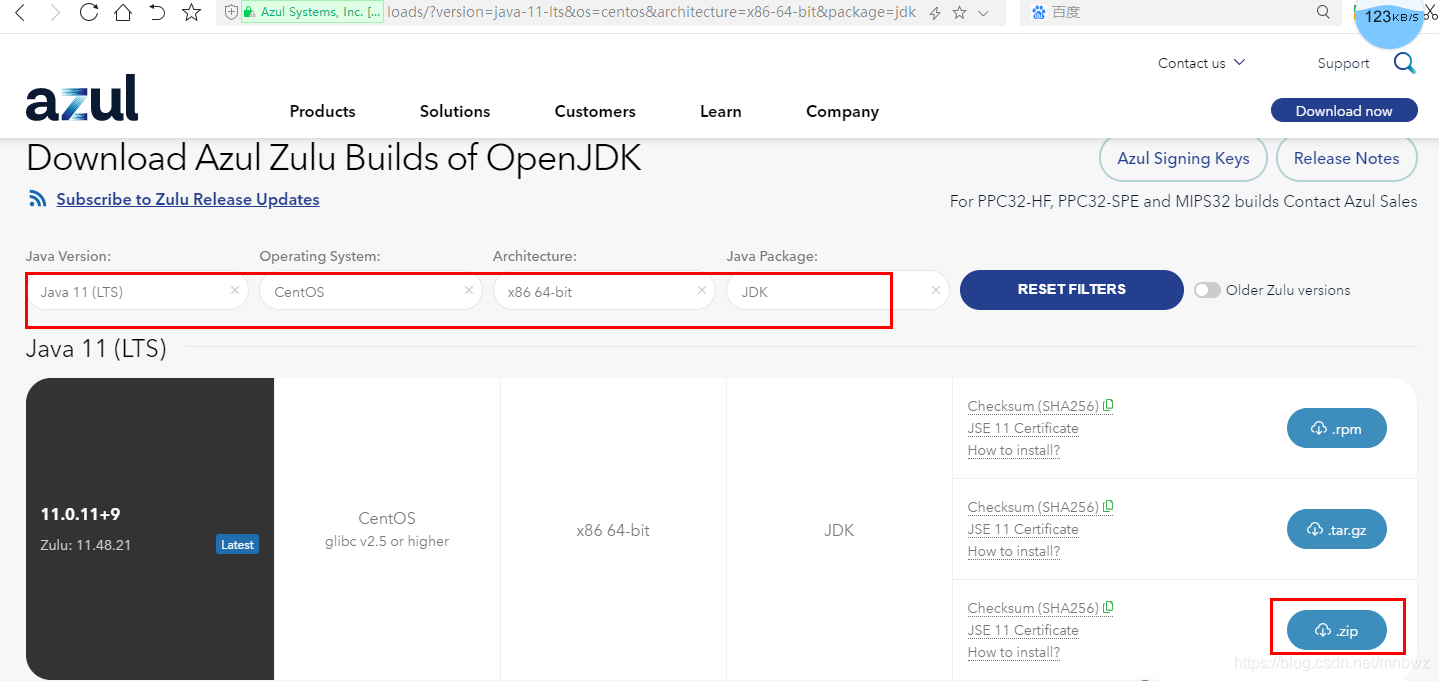1439x681 pixels.
Task: Open the Azul Systems, Inc. certificate badge
Action: tap(312, 12)
